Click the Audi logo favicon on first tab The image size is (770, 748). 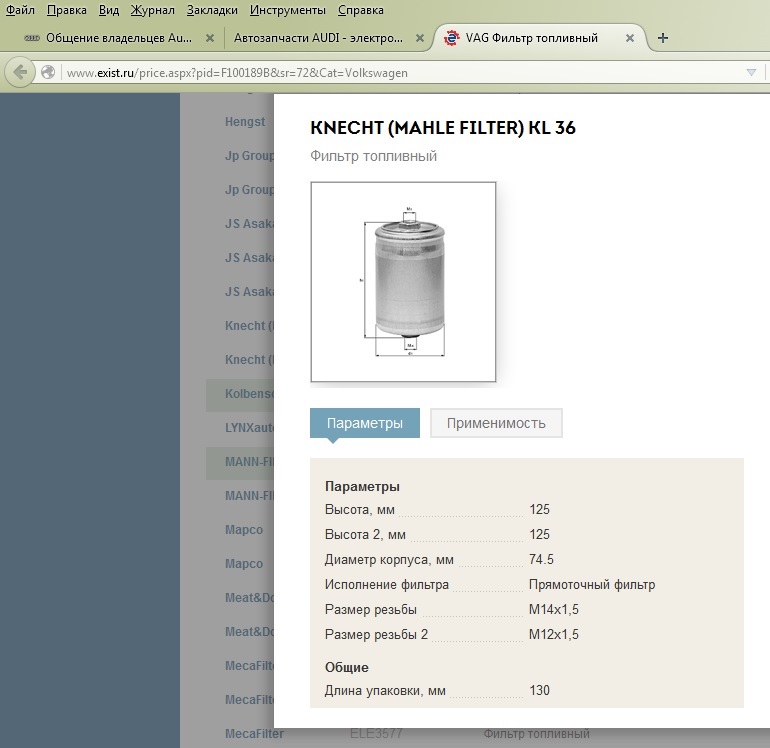click(31, 38)
